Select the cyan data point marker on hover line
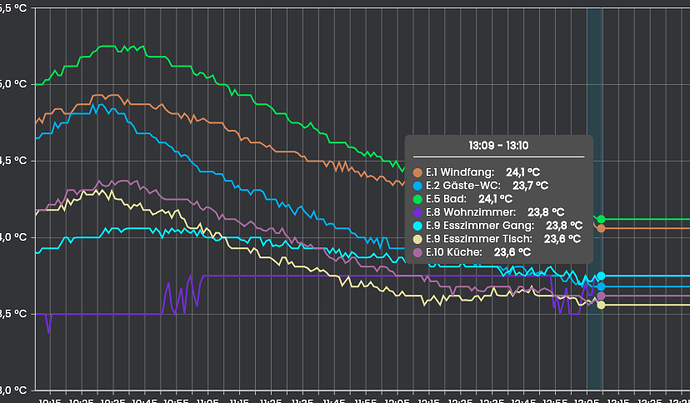Viewport: 690px width, 403px height. (601, 277)
